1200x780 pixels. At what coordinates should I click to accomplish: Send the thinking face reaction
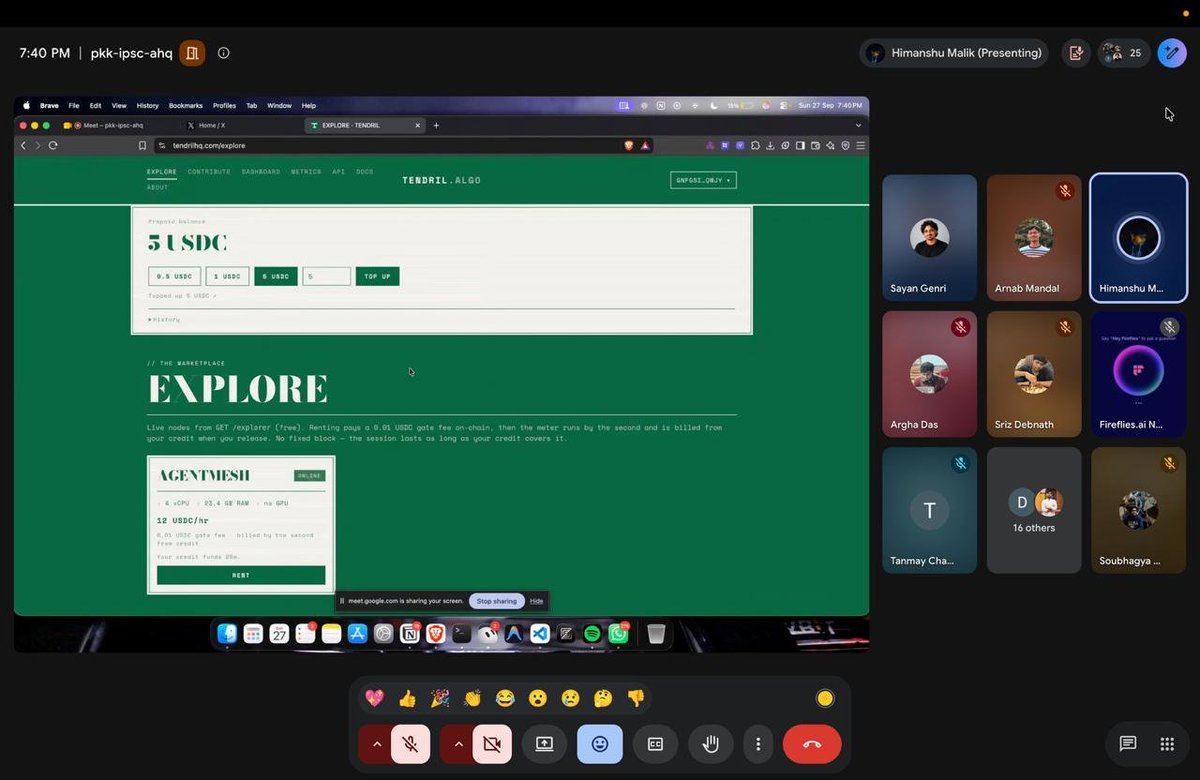click(x=603, y=698)
